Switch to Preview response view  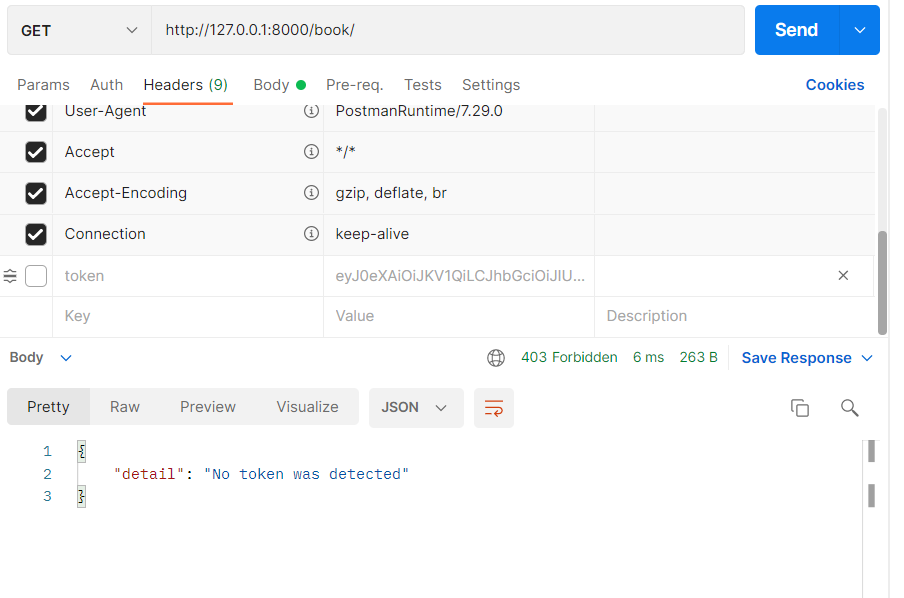pos(208,407)
